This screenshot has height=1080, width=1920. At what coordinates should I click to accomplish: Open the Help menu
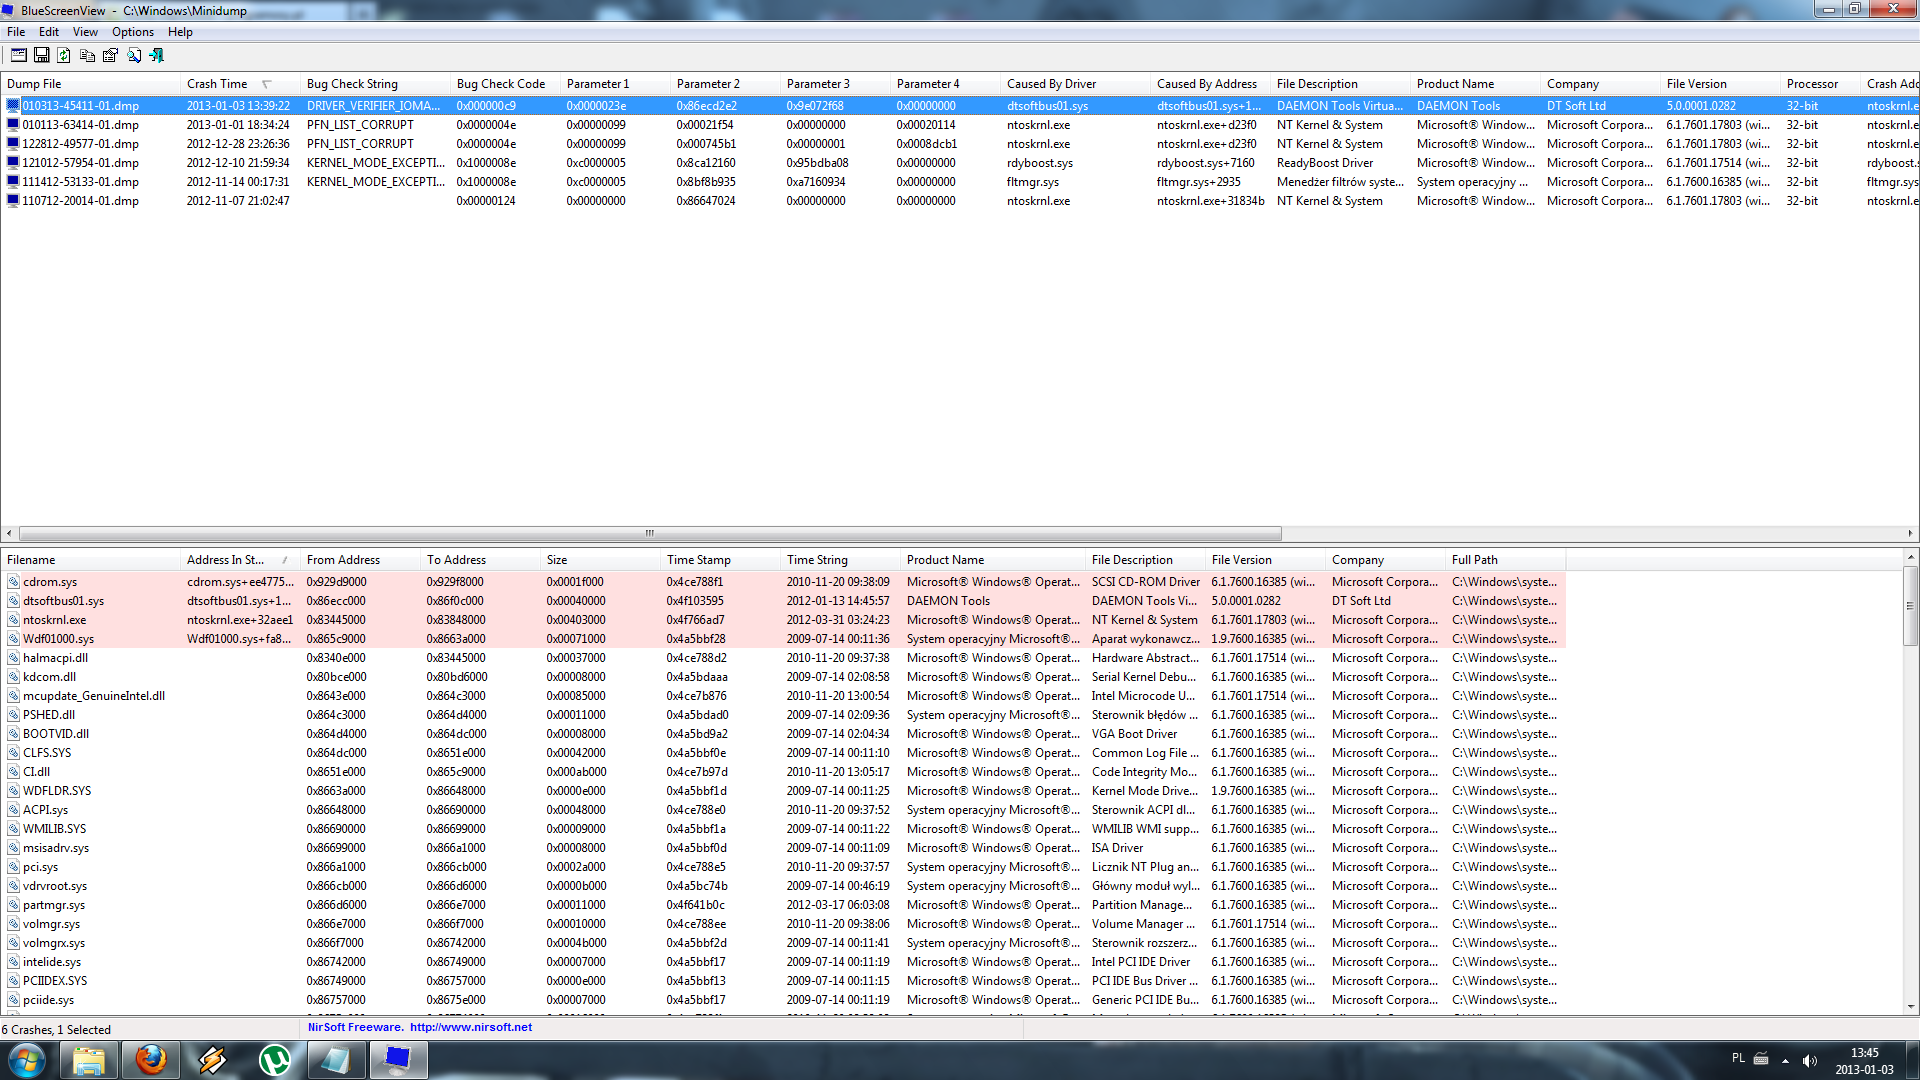(x=180, y=32)
